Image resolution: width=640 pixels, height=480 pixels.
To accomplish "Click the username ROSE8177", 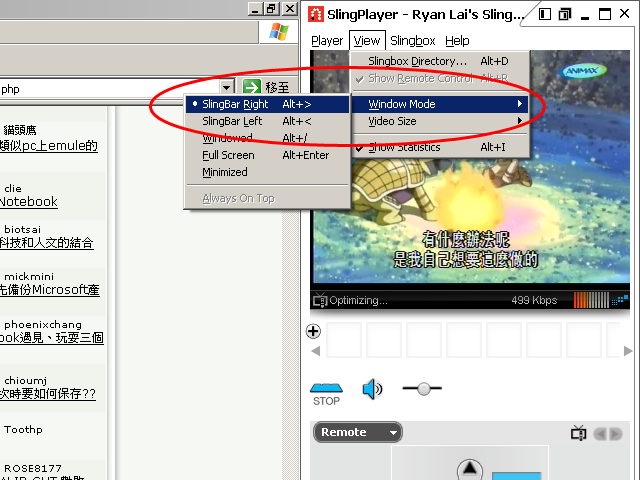I will [33, 468].
